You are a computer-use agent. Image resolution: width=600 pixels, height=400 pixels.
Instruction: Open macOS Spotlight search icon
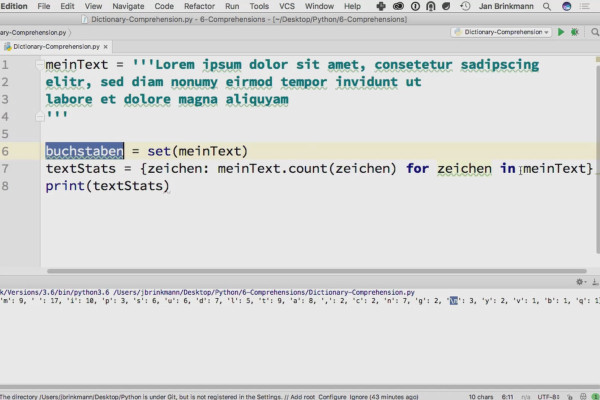coord(547,7)
